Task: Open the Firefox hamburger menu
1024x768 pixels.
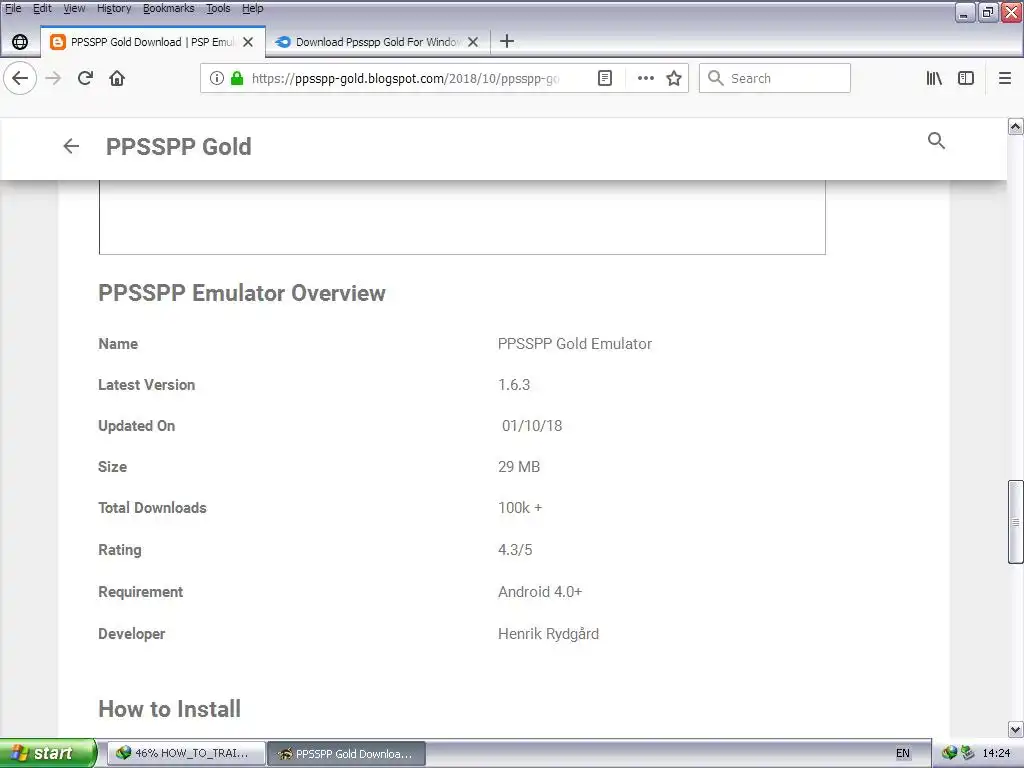Action: pos(1005,78)
